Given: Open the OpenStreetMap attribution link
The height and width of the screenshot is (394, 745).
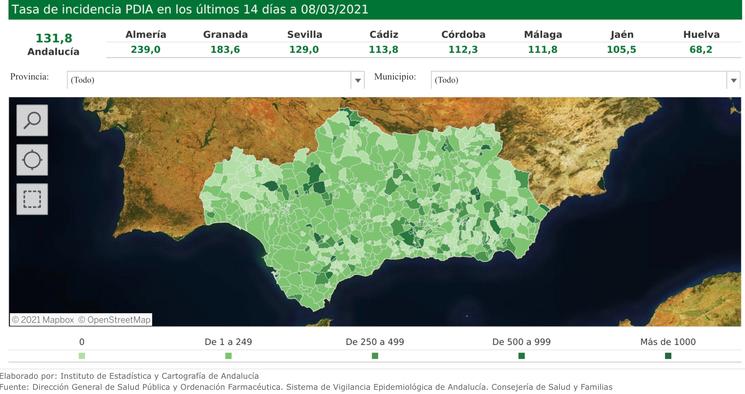Looking at the screenshot, I should 114,320.
